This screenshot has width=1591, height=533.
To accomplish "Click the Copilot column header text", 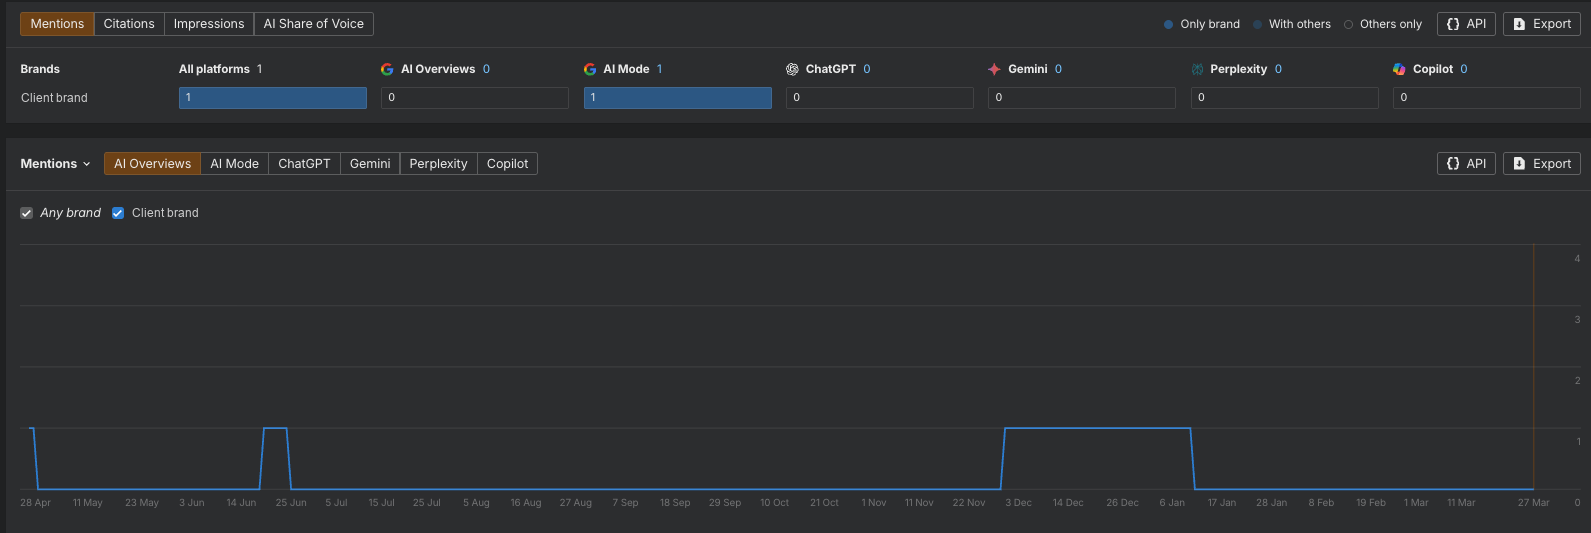I will click(1433, 69).
